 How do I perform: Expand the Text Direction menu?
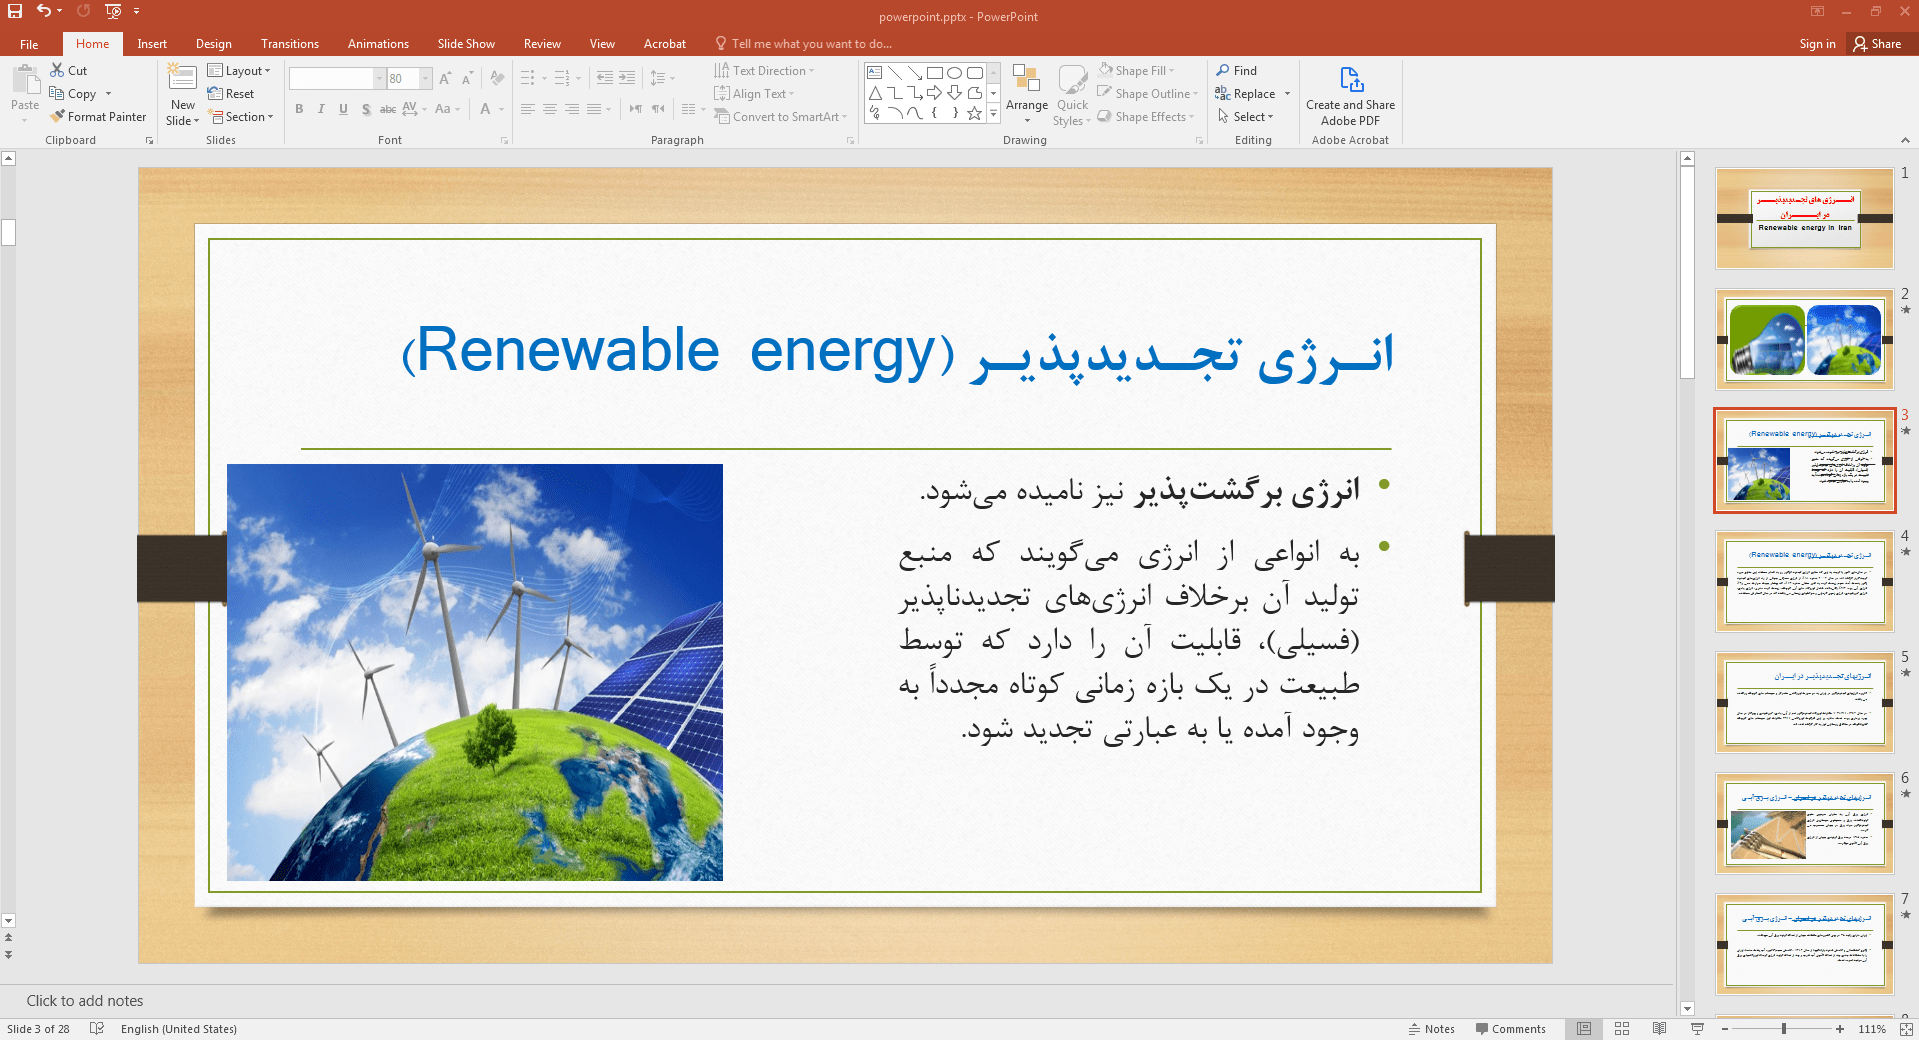coord(765,71)
